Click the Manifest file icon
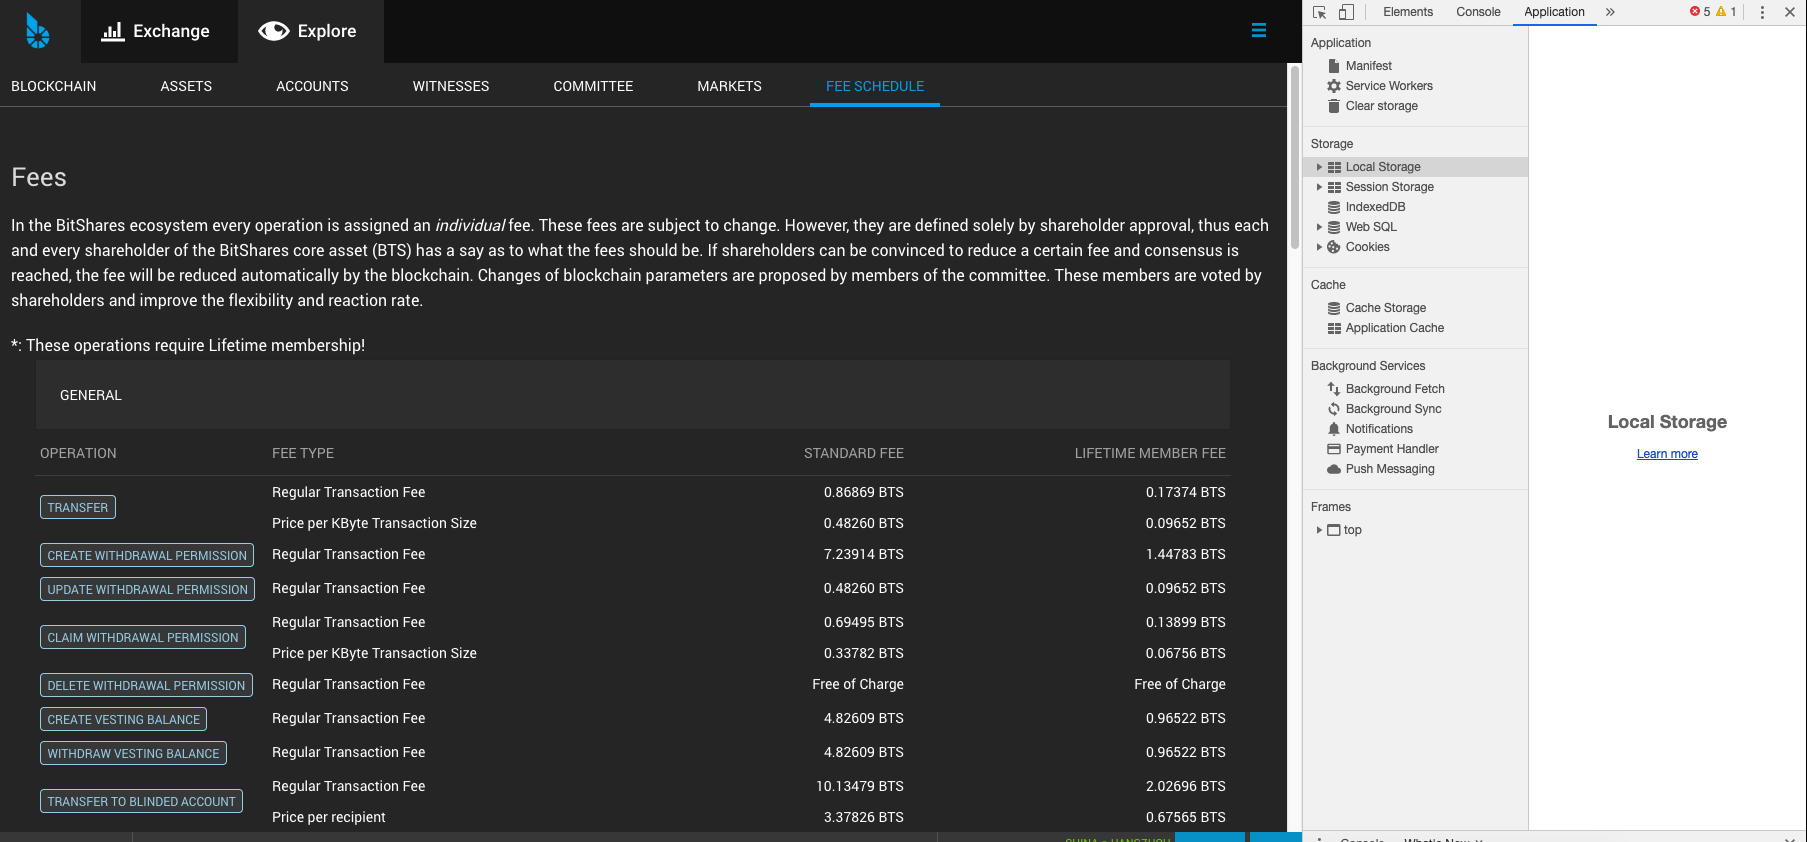Image resolution: width=1807 pixels, height=842 pixels. coord(1334,66)
